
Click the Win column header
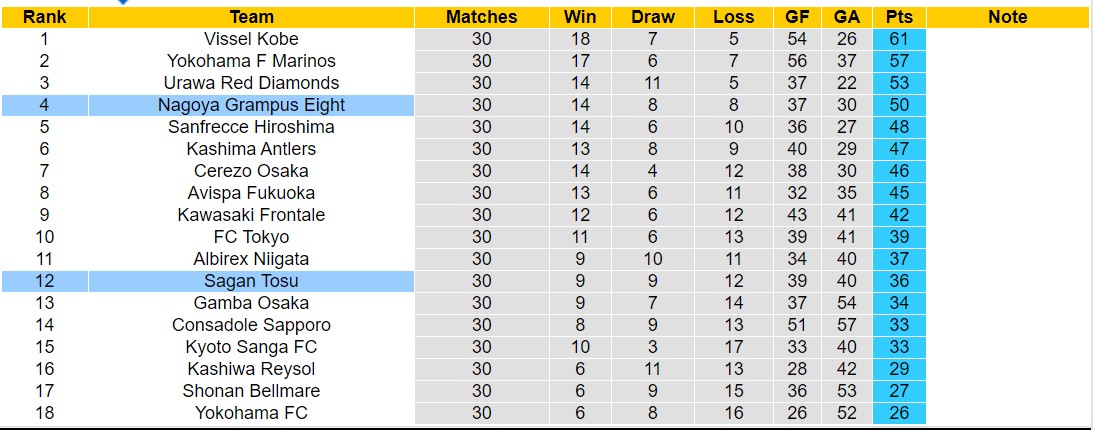(580, 17)
